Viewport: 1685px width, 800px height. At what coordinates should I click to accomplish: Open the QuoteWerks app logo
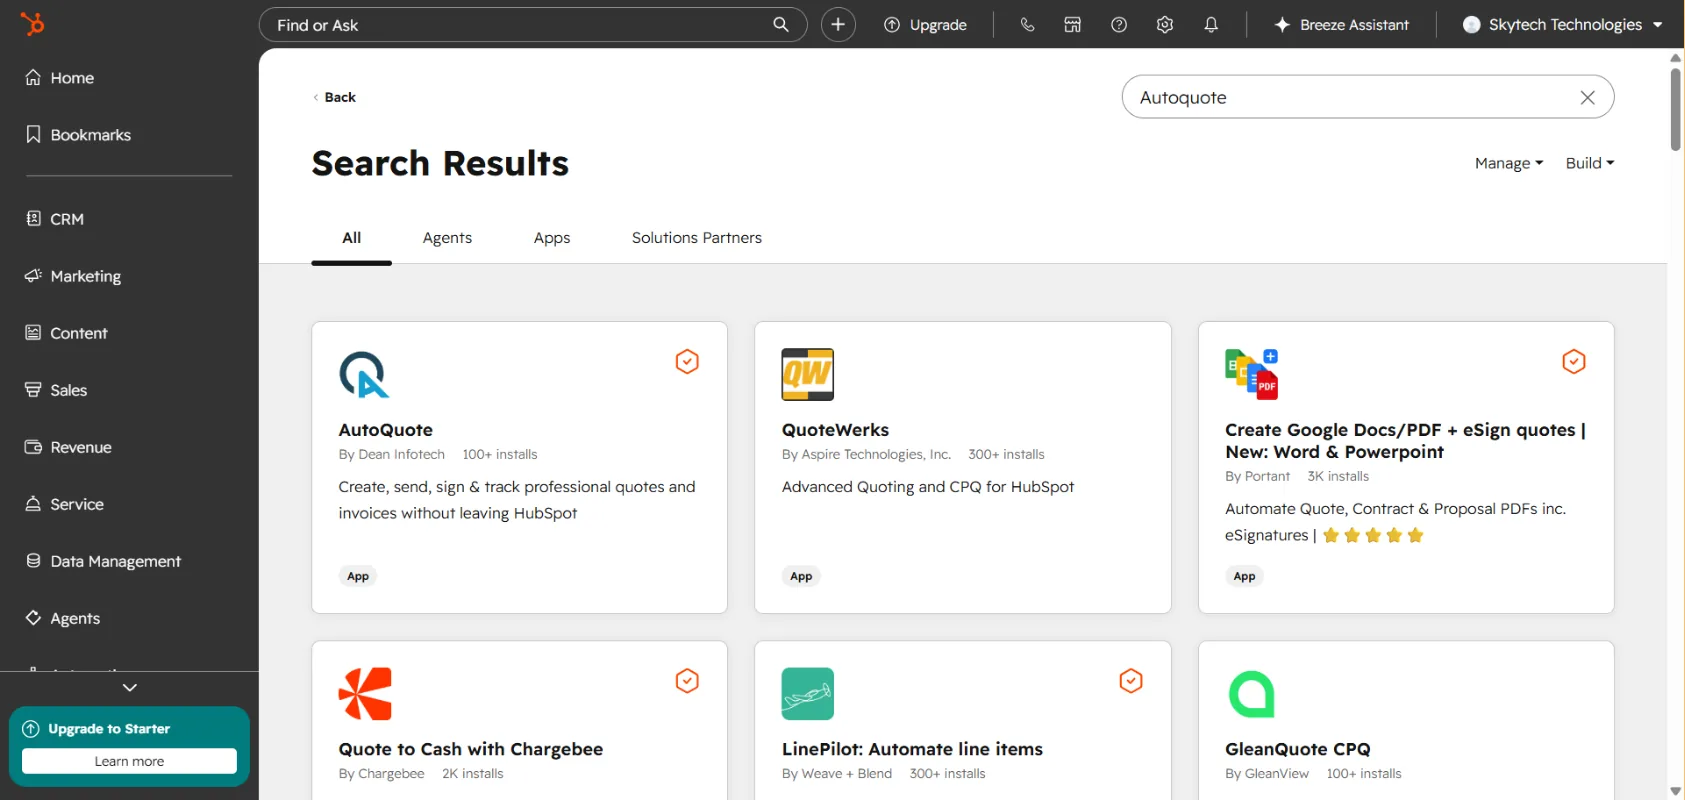[x=807, y=374]
